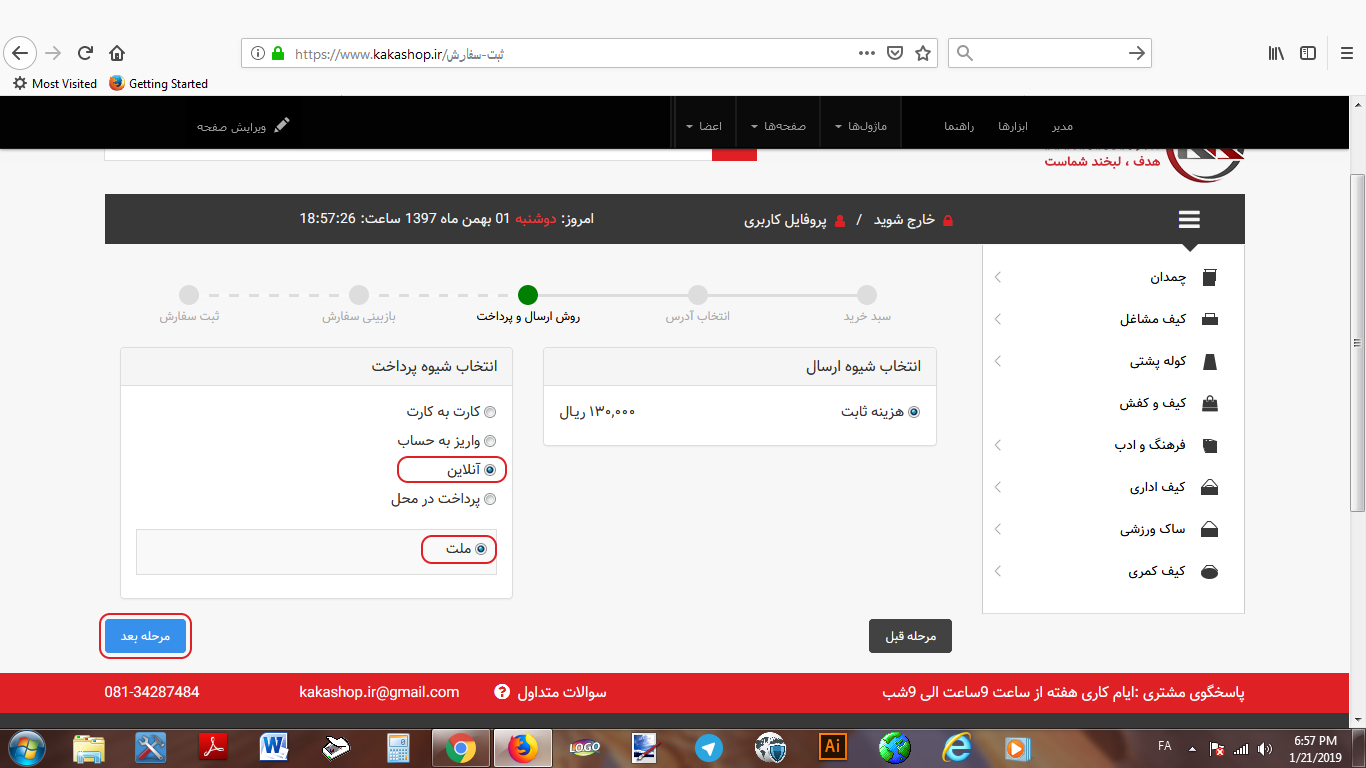
Task: Choose پرداخت در محل payment method
Action: pyautogui.click(x=490, y=499)
